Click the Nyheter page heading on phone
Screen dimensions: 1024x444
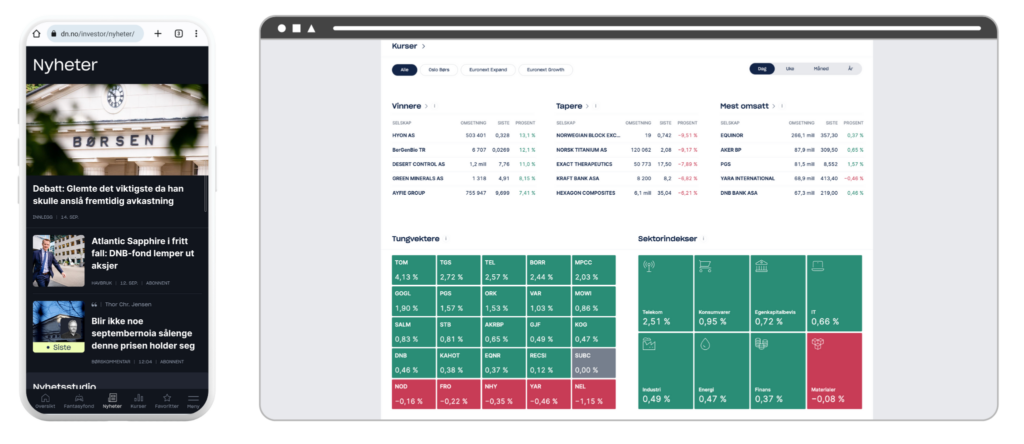(x=65, y=65)
